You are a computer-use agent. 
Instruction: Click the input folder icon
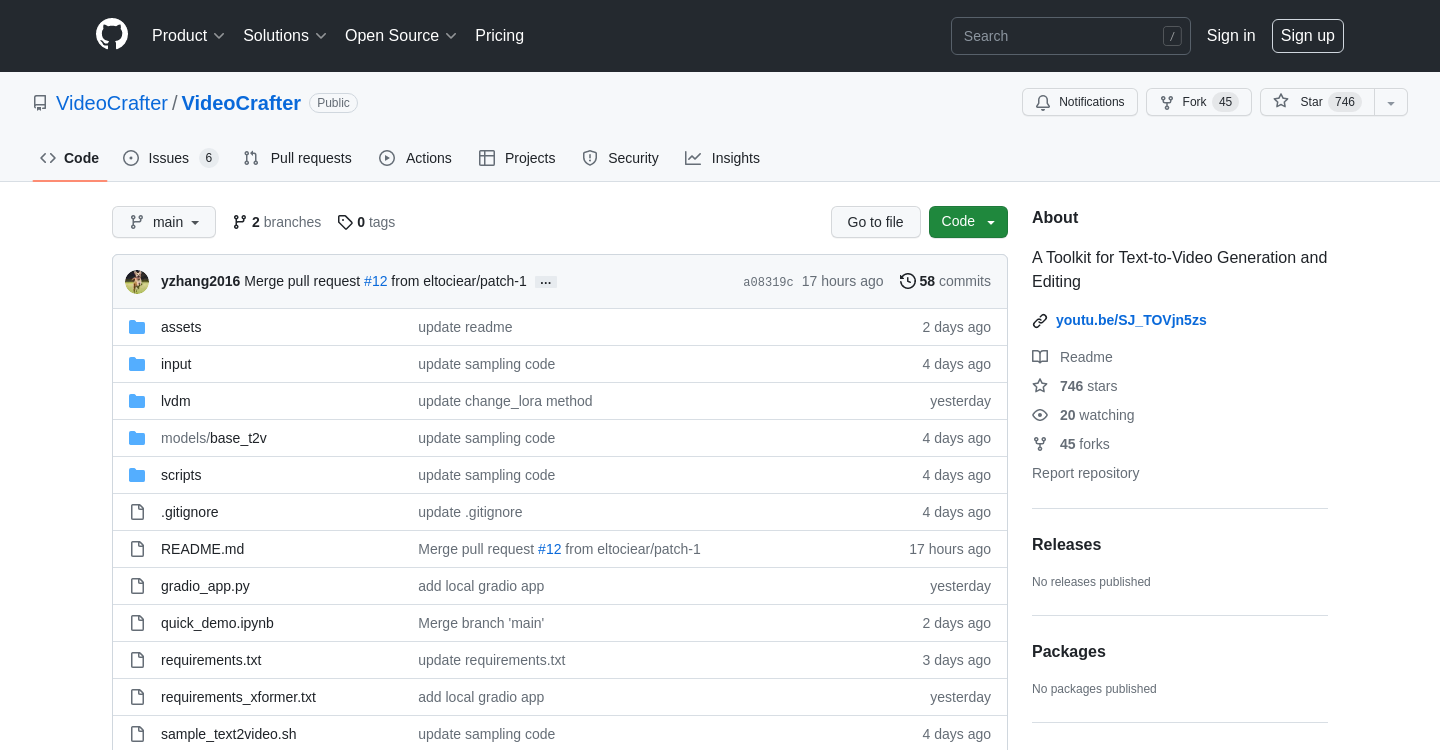pyautogui.click(x=137, y=364)
